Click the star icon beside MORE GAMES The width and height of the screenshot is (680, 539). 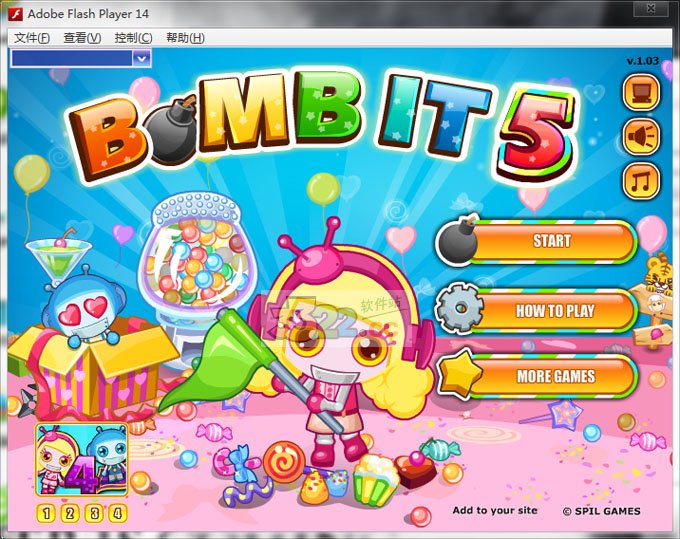point(460,374)
